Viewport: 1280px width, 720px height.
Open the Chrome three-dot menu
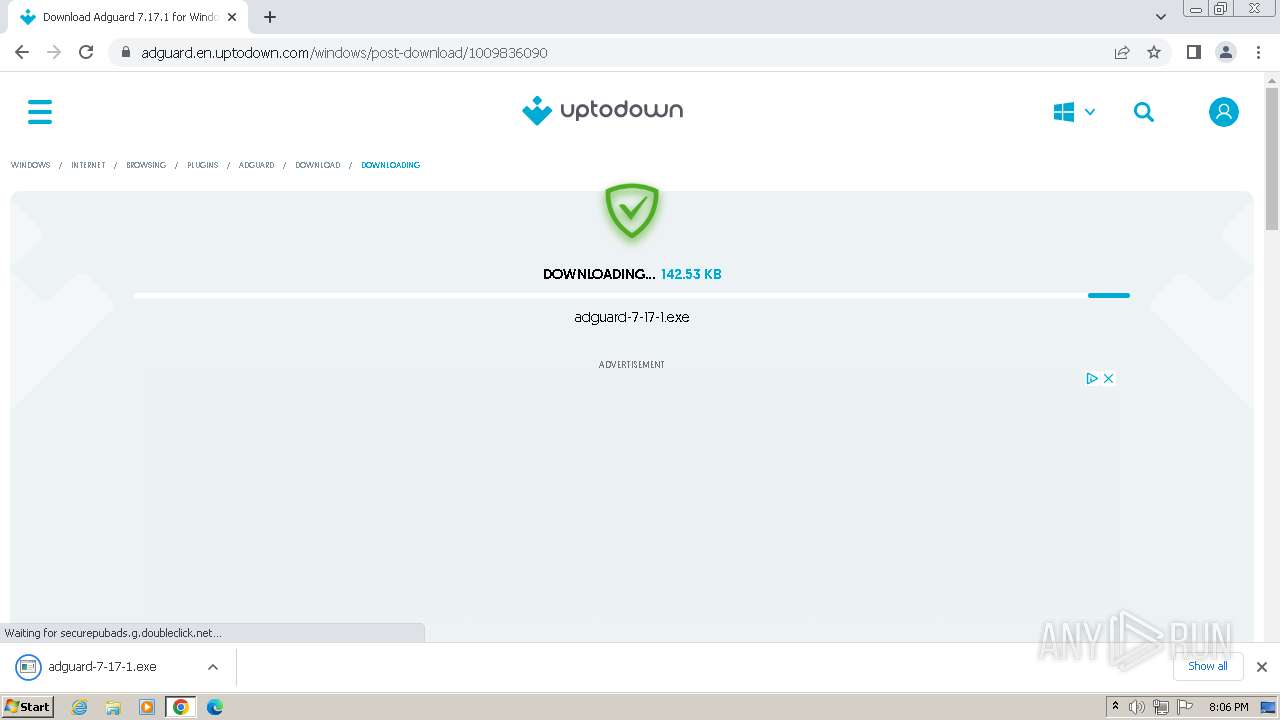click(1258, 52)
